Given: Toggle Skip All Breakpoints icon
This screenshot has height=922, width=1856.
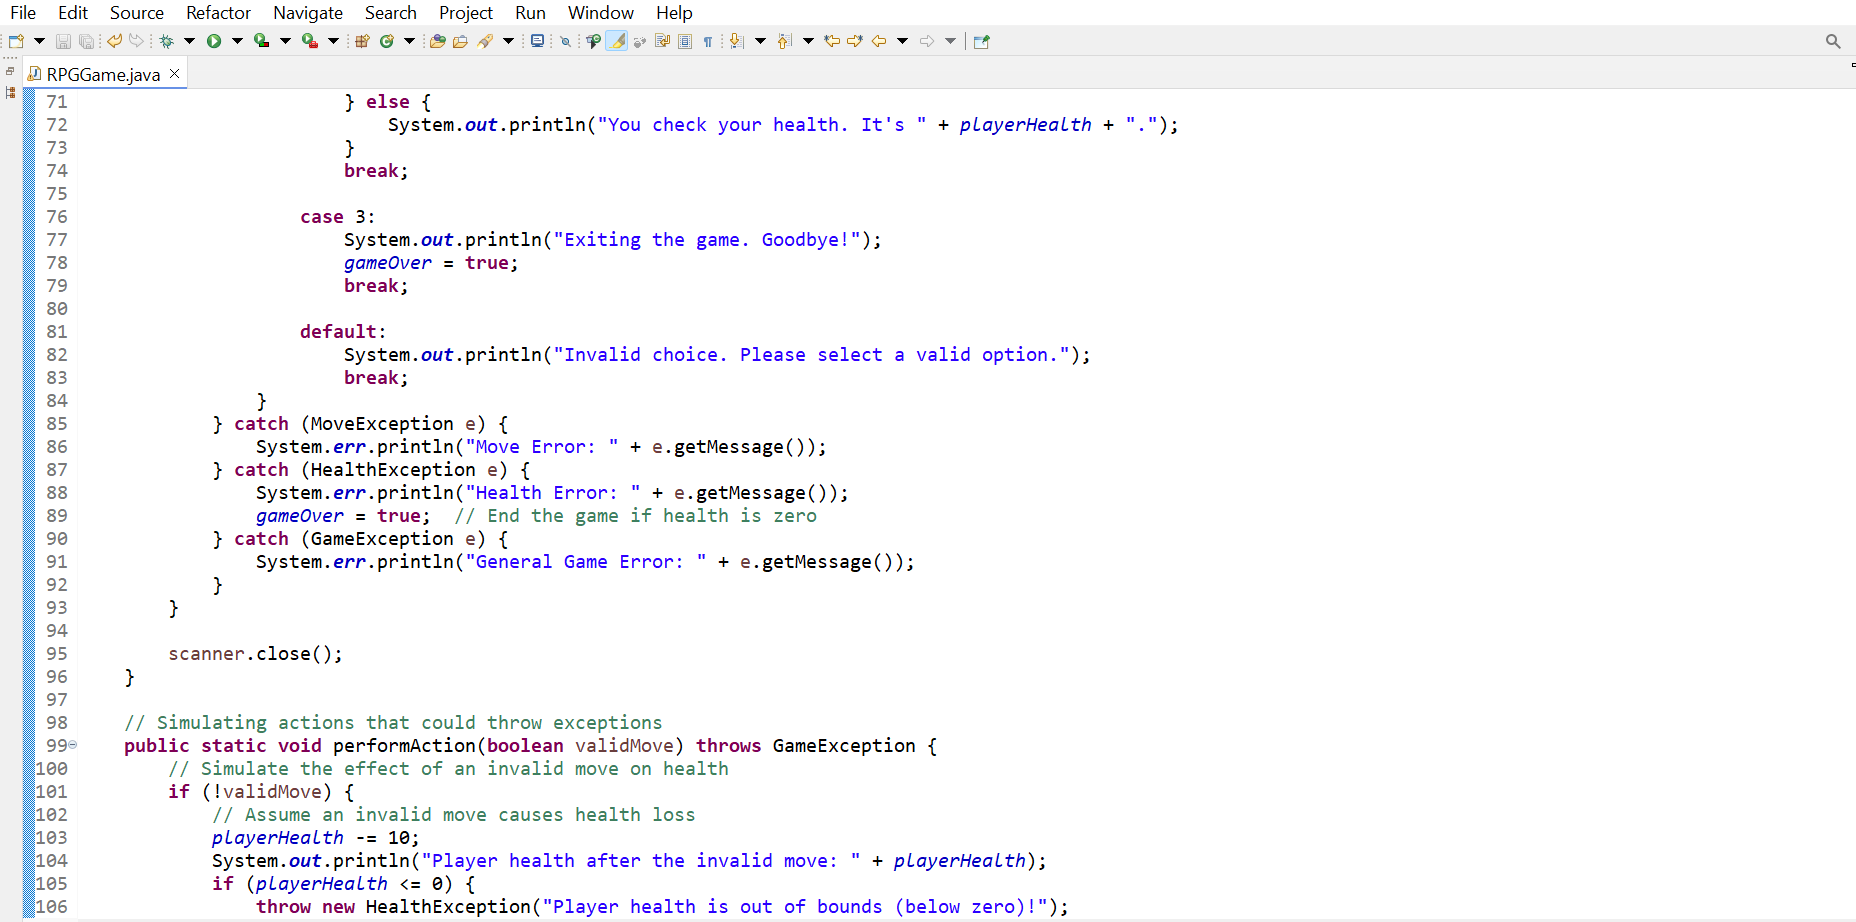Looking at the screenshot, I should tap(565, 41).
